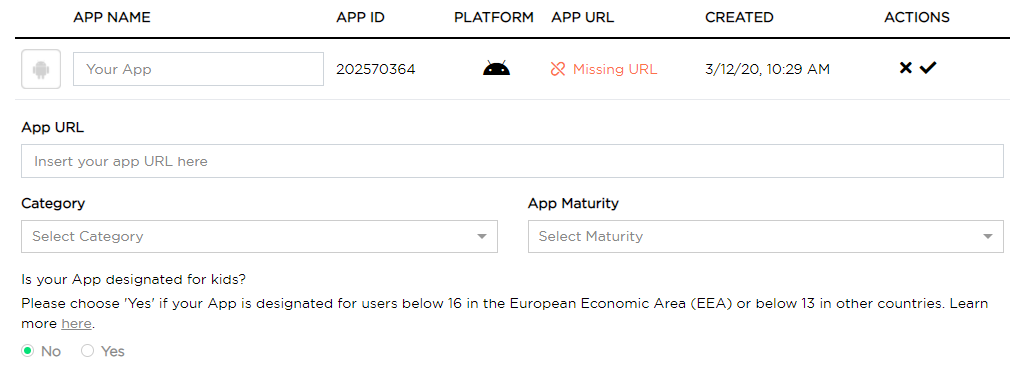Open the Learn more here link
Viewport: 1011px width, 369px height.
pyautogui.click(x=76, y=323)
